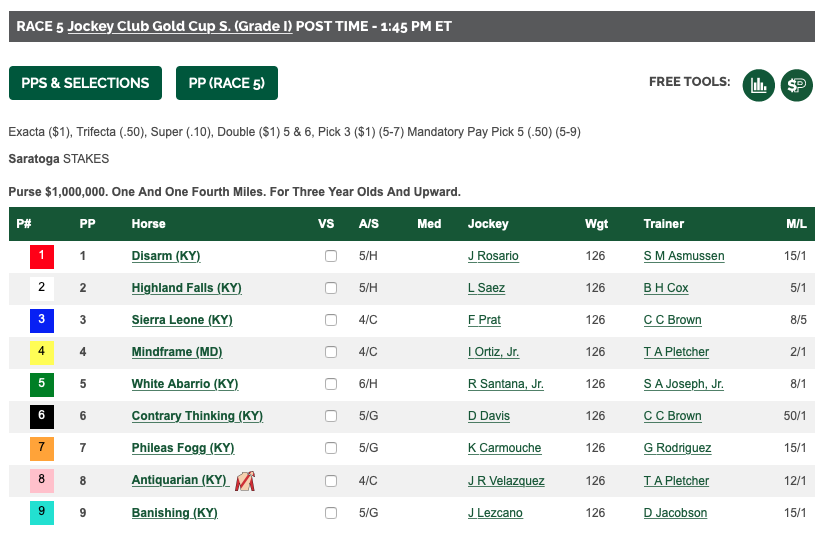The width and height of the screenshot is (825, 543).
Task: Click the blue number 3 saddle cloth
Action: (42, 320)
